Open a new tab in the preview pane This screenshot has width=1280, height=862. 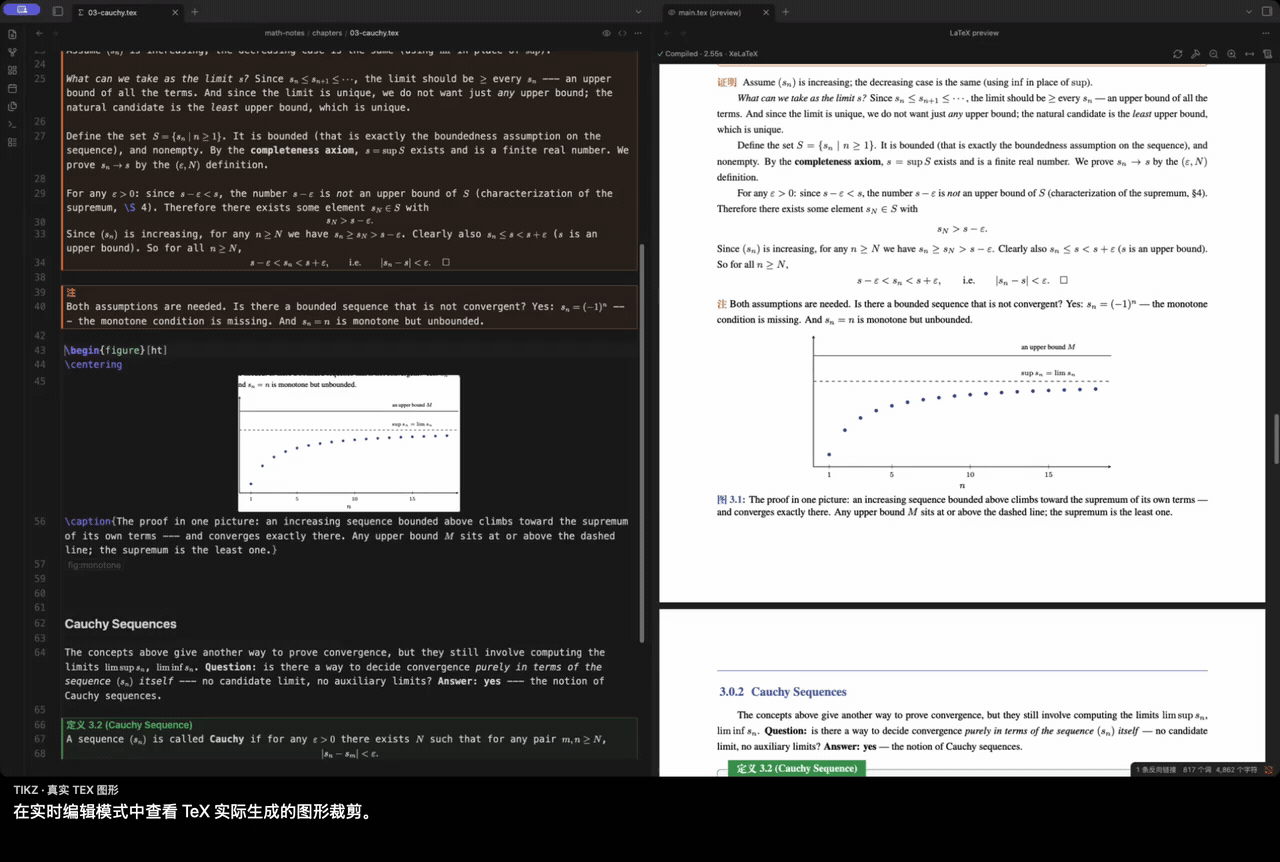[786, 12]
